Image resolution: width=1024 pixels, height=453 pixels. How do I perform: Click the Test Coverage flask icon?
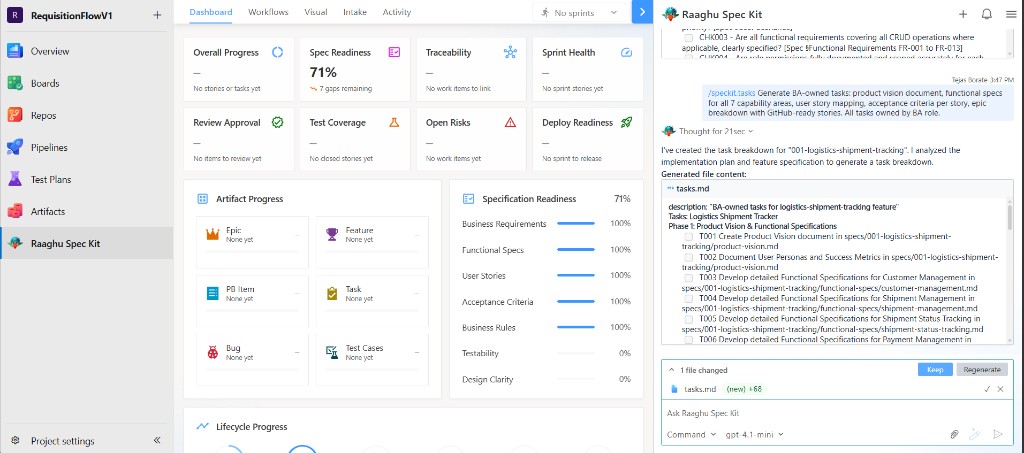(394, 122)
